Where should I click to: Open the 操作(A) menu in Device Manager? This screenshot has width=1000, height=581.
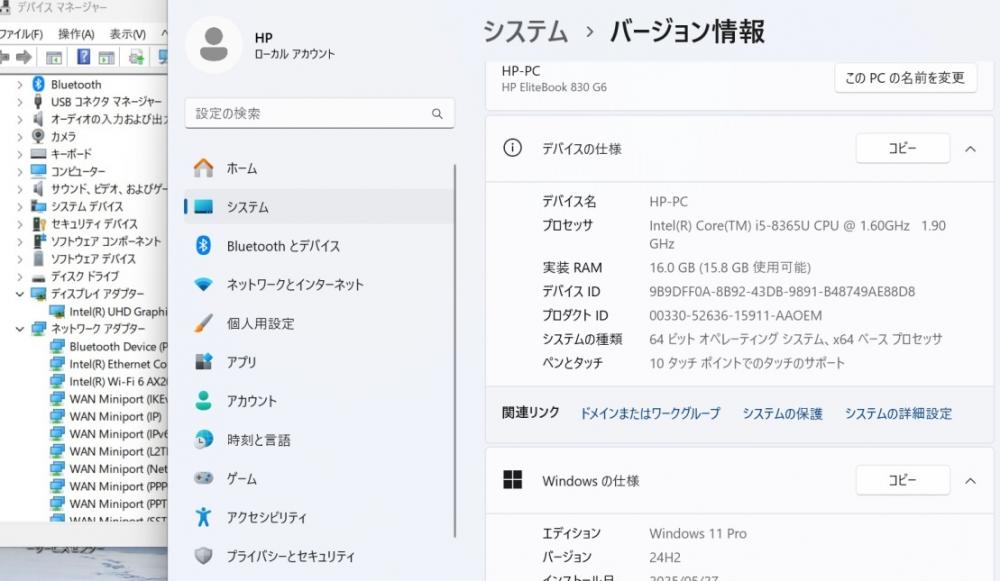click(76, 34)
